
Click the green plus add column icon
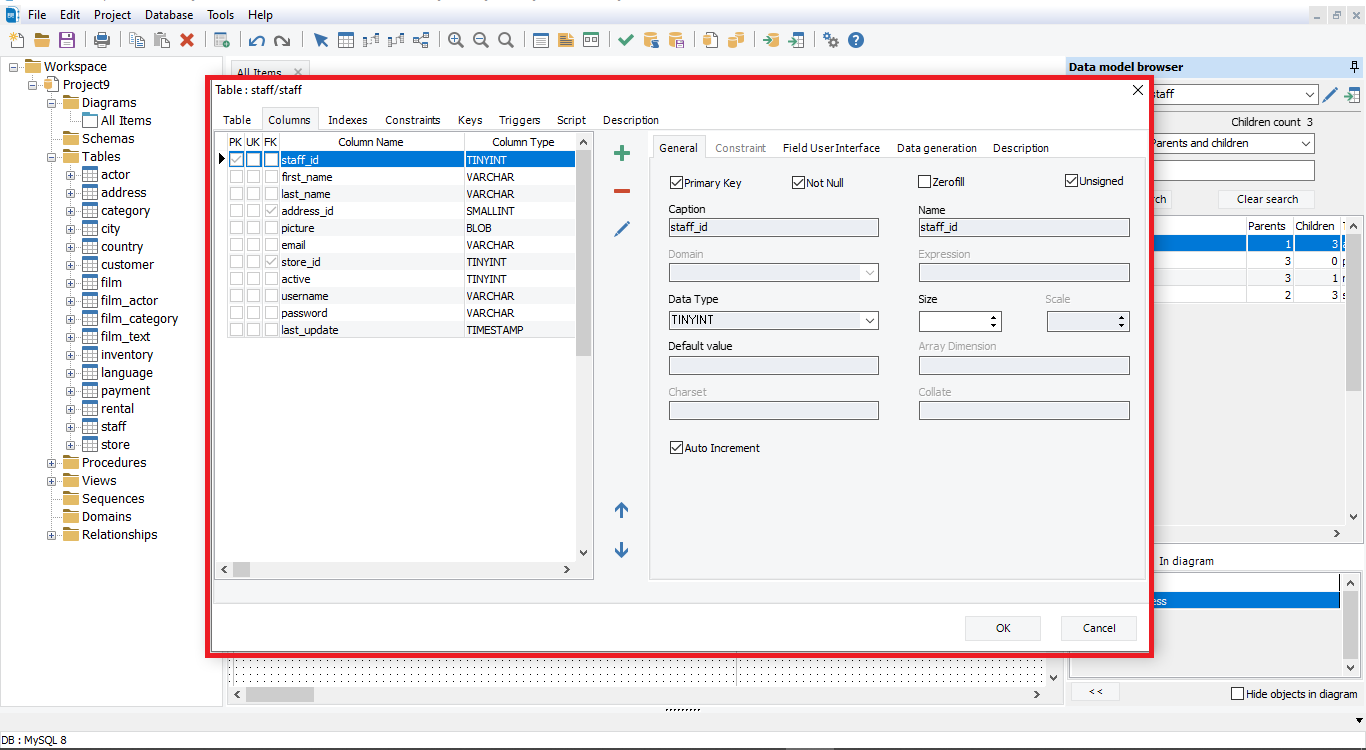click(x=621, y=153)
